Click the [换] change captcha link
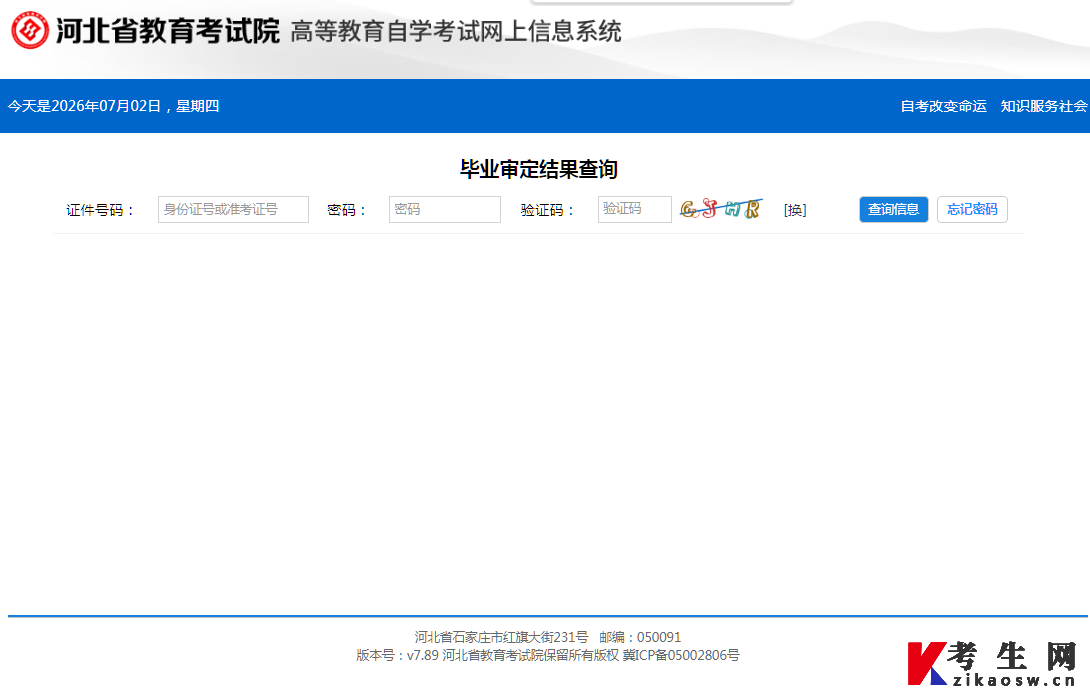The image size is (1090, 699). 795,210
